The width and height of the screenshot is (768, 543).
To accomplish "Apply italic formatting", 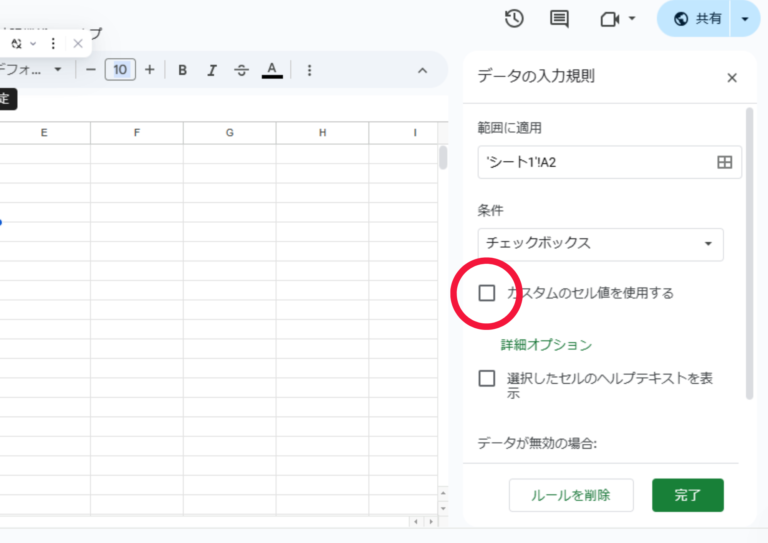I will 212,70.
